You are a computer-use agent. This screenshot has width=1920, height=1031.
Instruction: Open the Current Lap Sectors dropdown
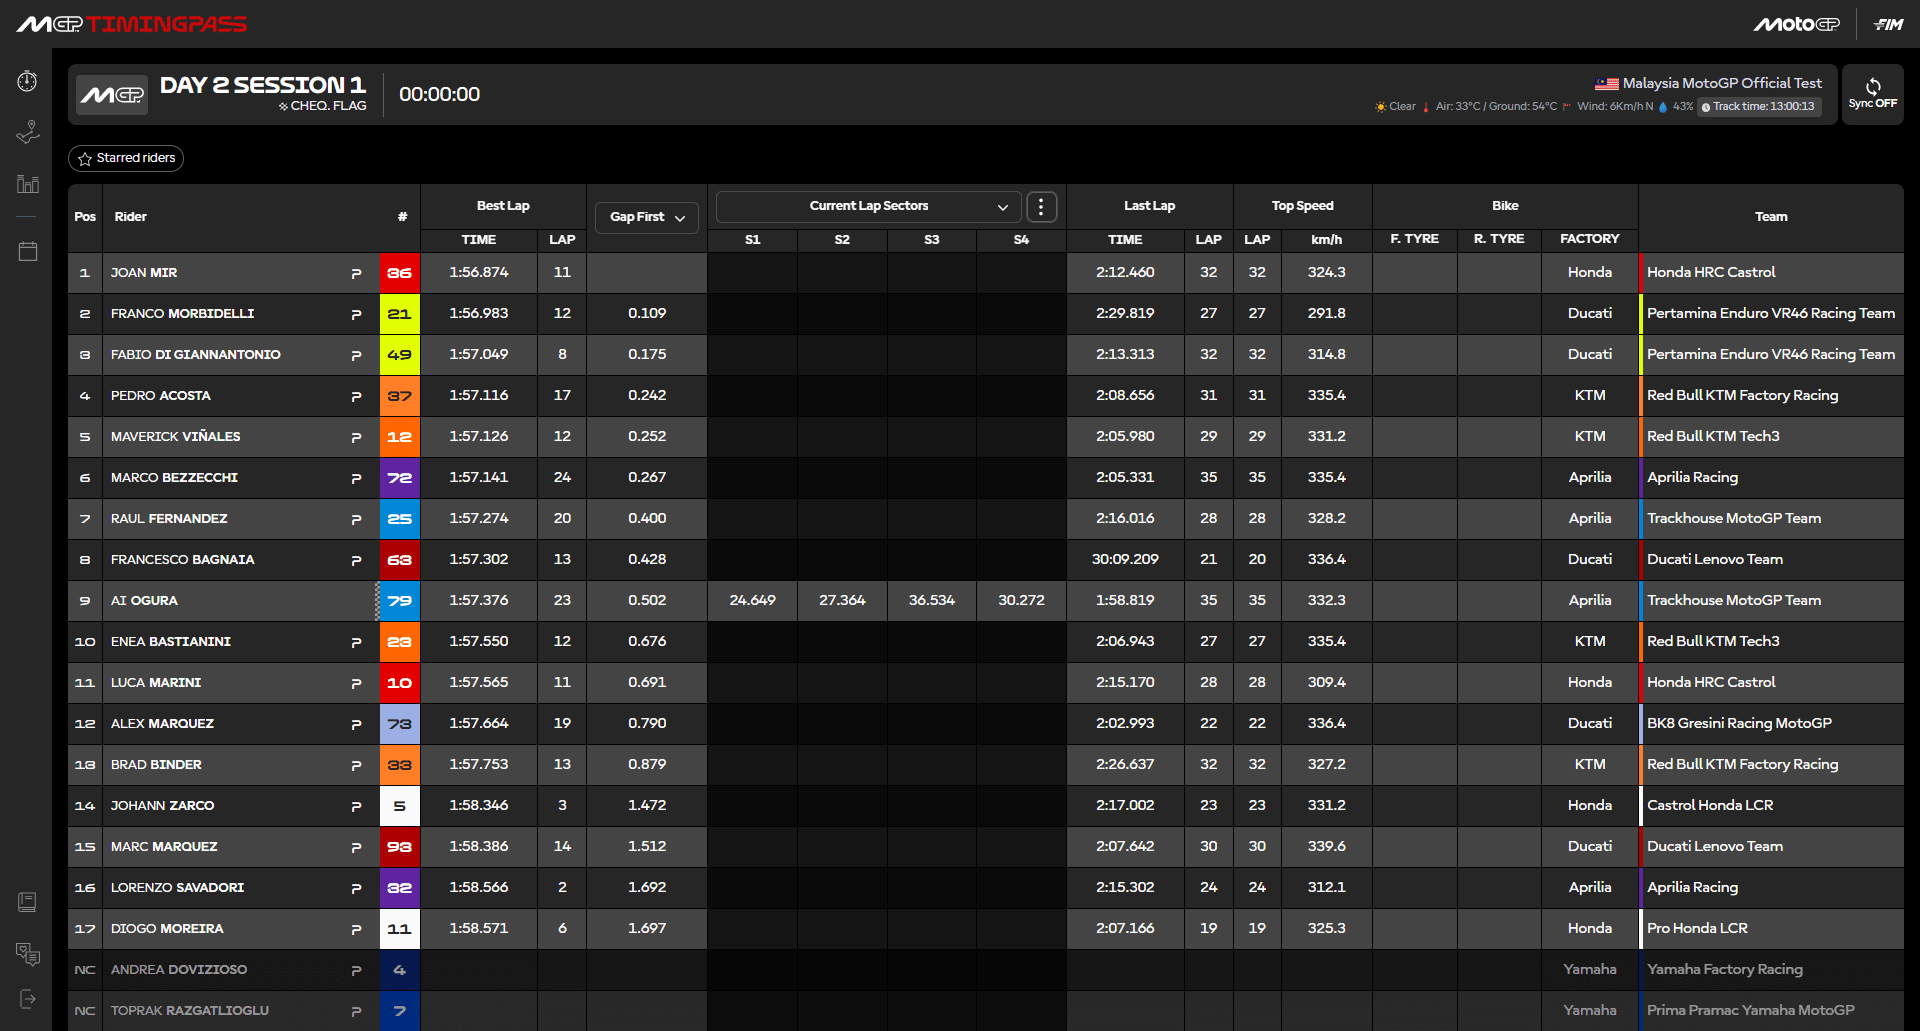pos(868,207)
